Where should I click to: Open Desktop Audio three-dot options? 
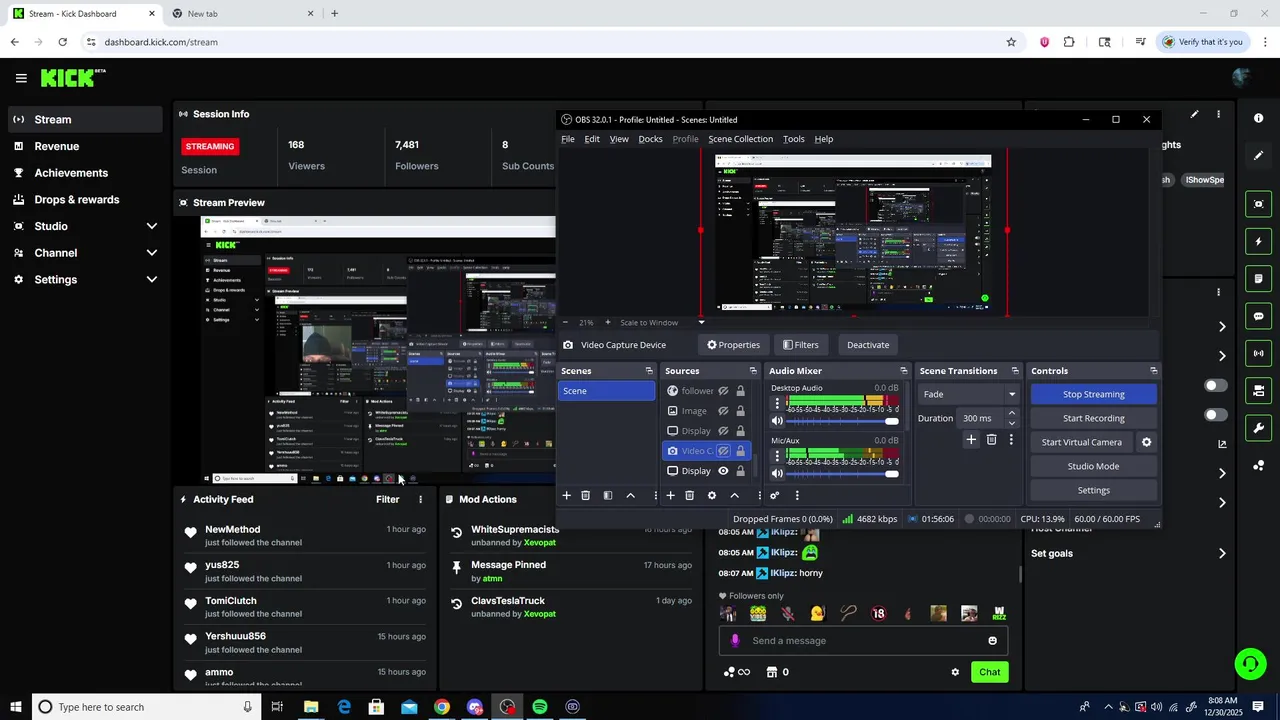click(777, 403)
